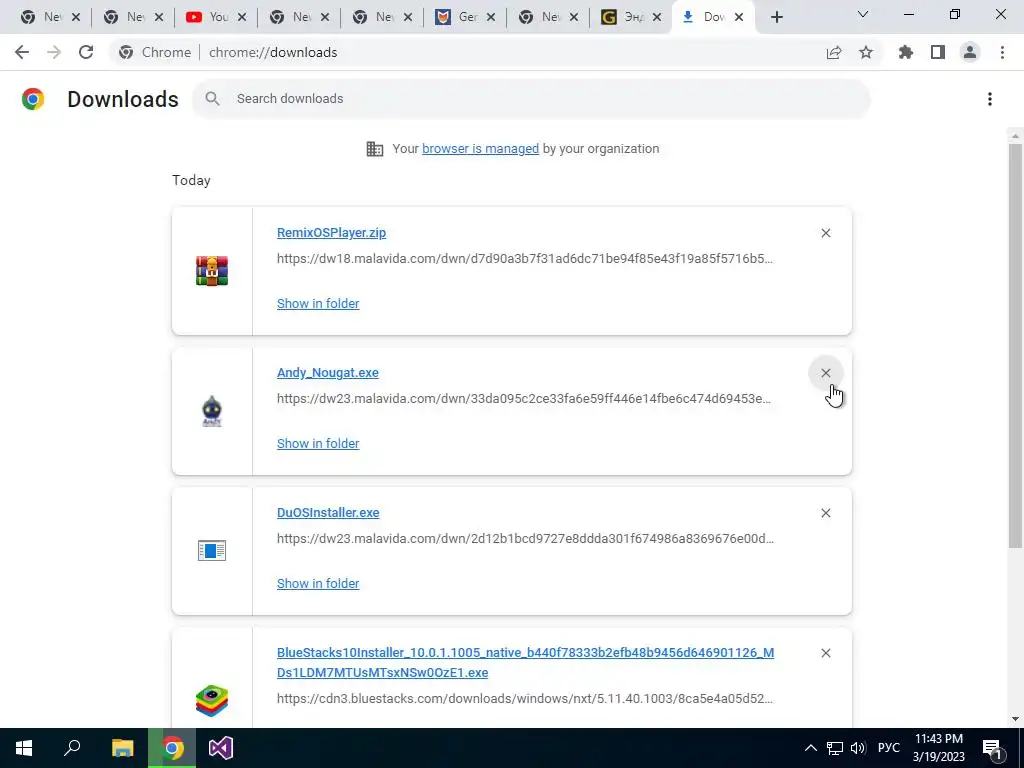Image resolution: width=1024 pixels, height=768 pixels.
Task: Reload the downloads page
Action: (x=86, y=52)
